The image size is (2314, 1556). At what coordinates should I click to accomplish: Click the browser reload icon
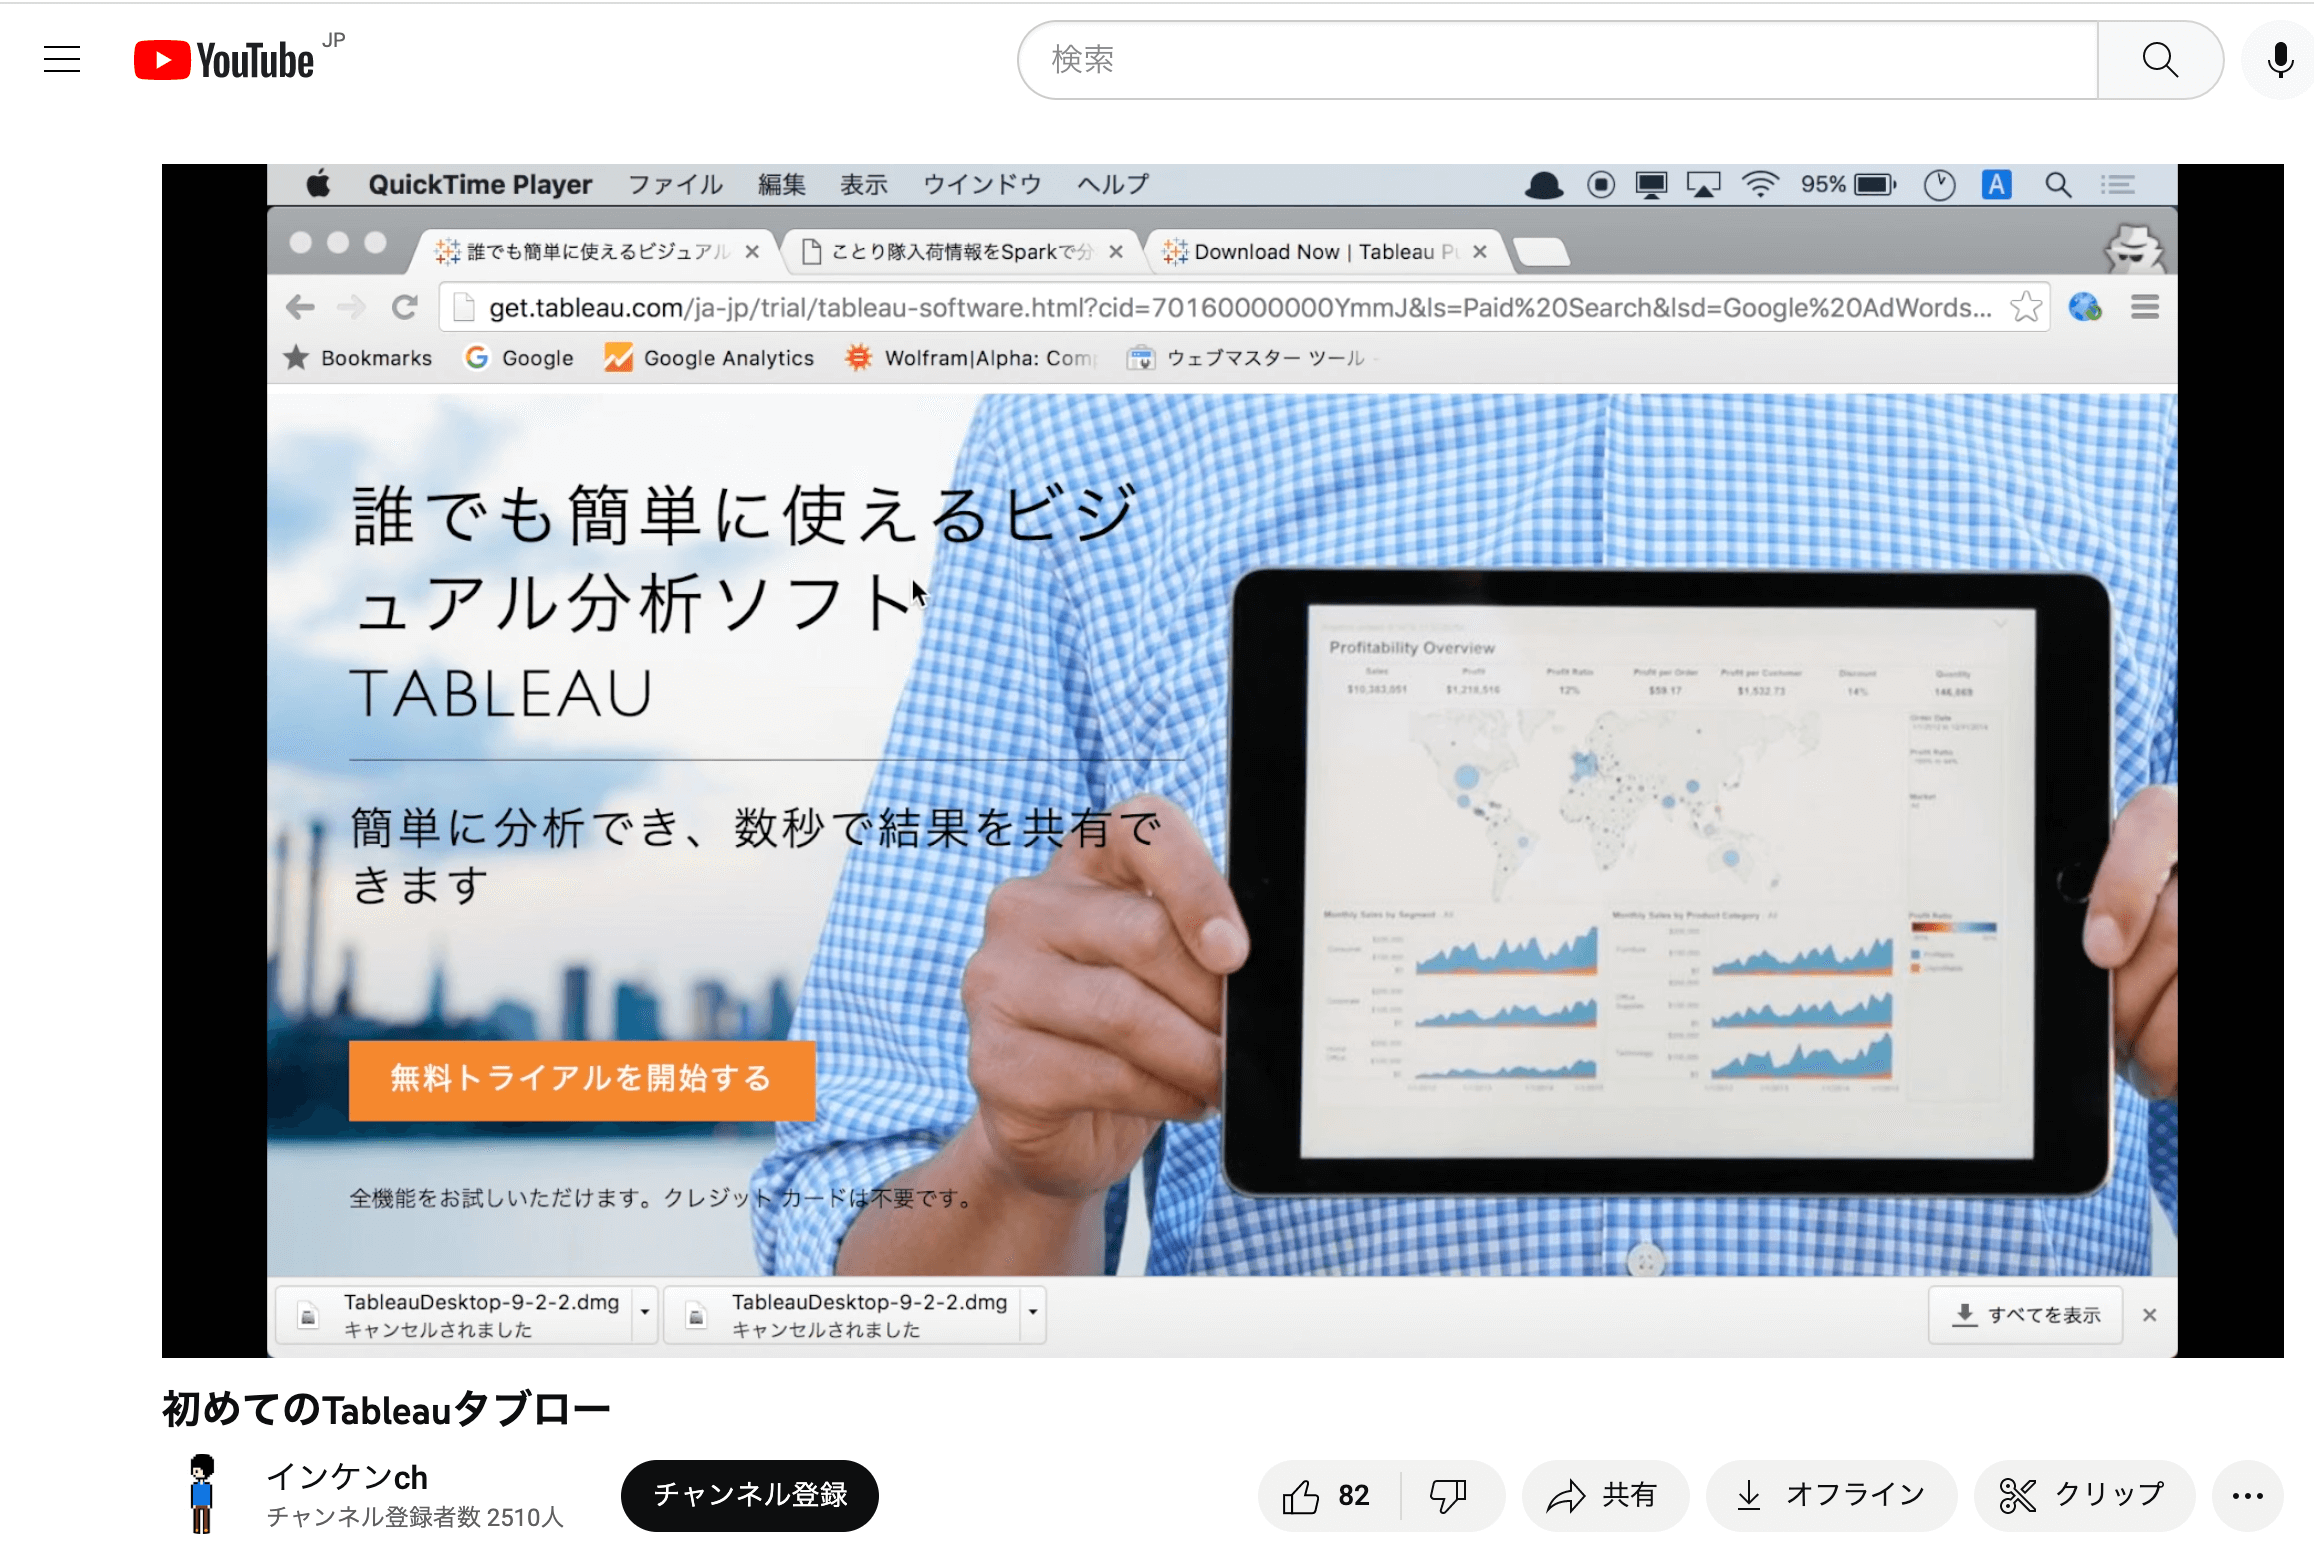coord(405,307)
